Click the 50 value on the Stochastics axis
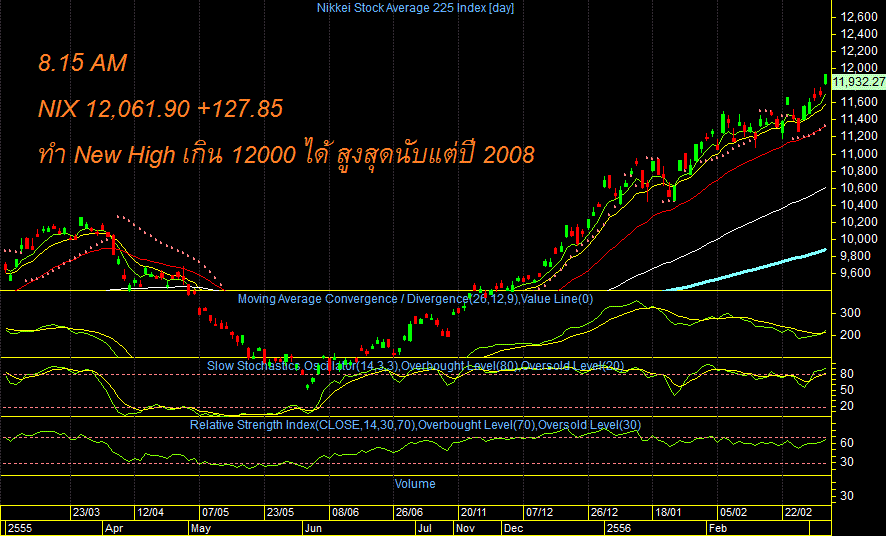Screen dimensions: 886x536 point(847,390)
